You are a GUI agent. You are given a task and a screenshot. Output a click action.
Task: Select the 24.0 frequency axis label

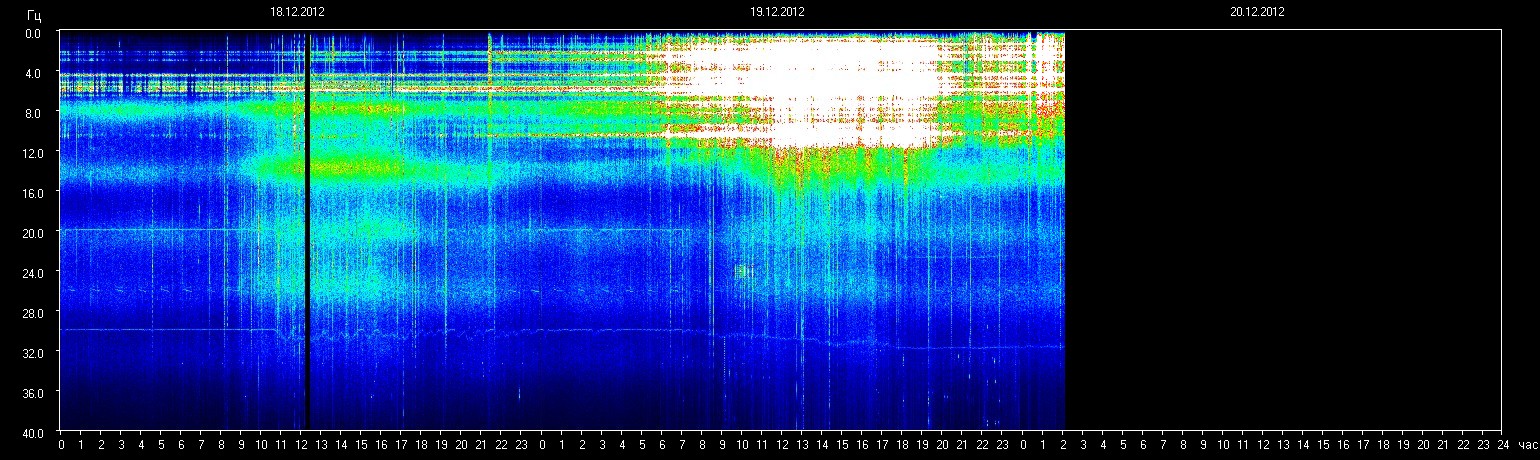click(x=31, y=273)
